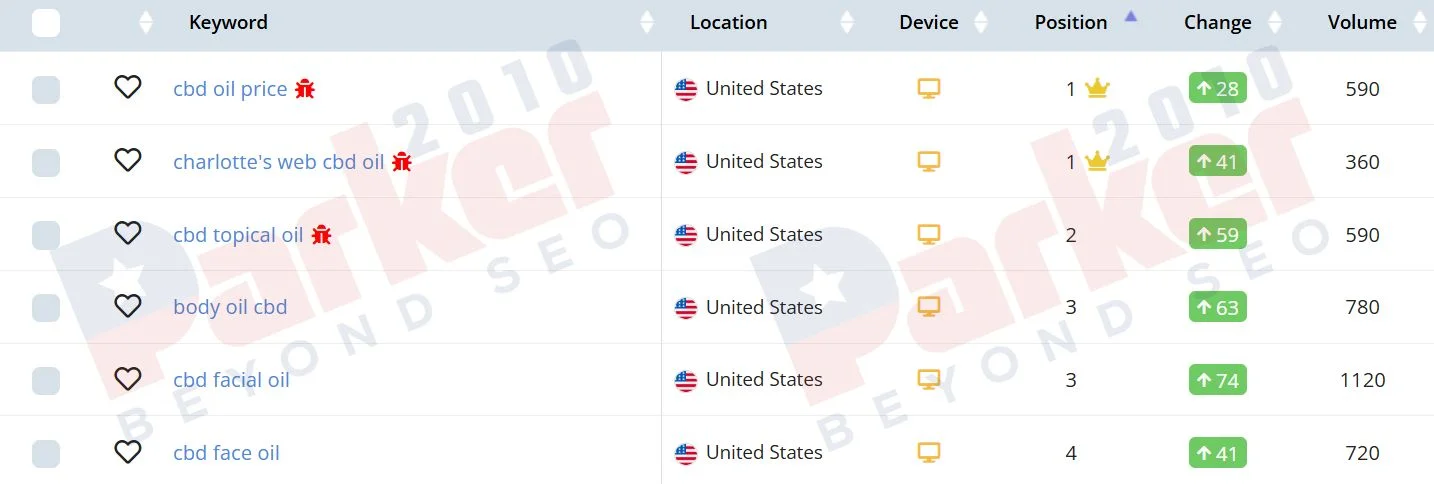
Task: Open the 'cbd oil price' keyword link
Action: (x=230, y=89)
